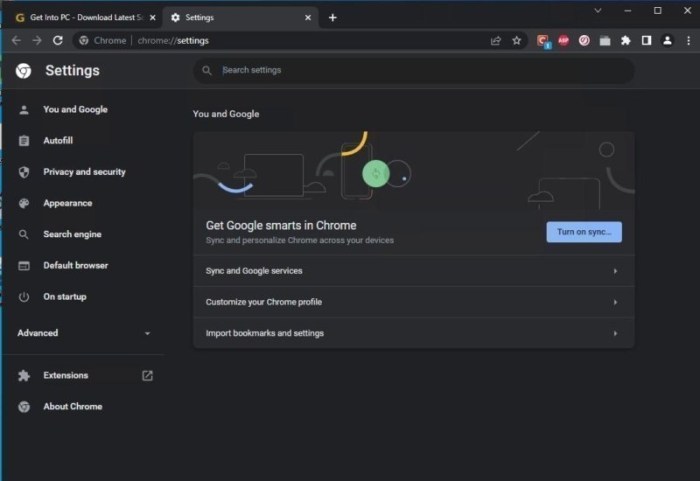Screen dimensions: 700x481
Task: Open the profile avatar menu
Action: click(x=667, y=41)
